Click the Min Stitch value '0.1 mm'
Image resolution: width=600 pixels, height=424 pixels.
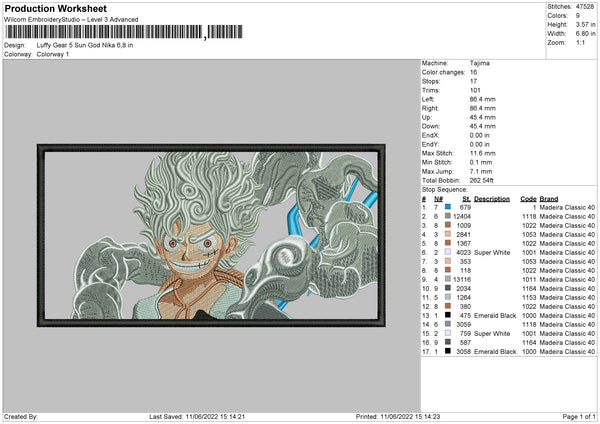click(481, 162)
